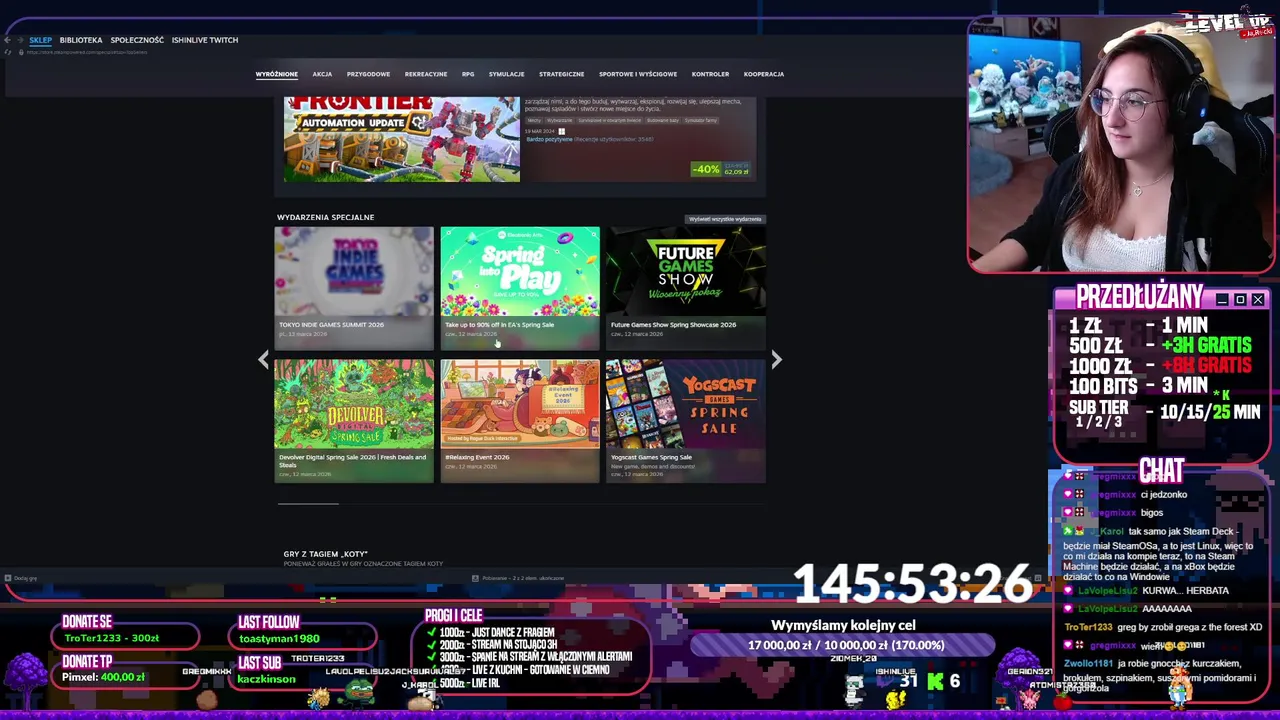
Task: Click the Wymyślamy kolejny cel label
Action: tap(843, 625)
